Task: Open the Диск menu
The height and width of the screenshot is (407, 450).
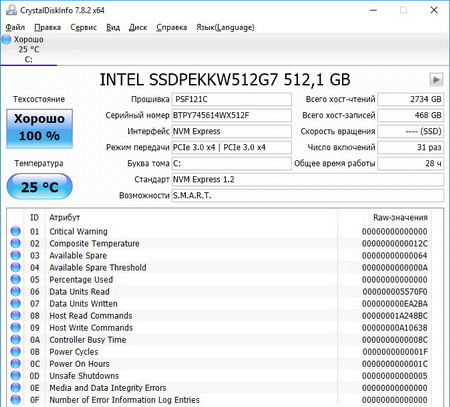Action: point(138,27)
